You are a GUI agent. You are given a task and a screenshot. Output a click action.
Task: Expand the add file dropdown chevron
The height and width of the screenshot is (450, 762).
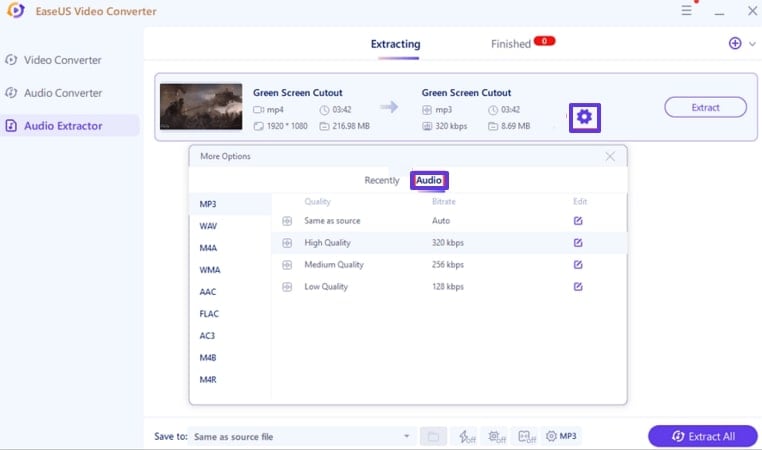(752, 44)
